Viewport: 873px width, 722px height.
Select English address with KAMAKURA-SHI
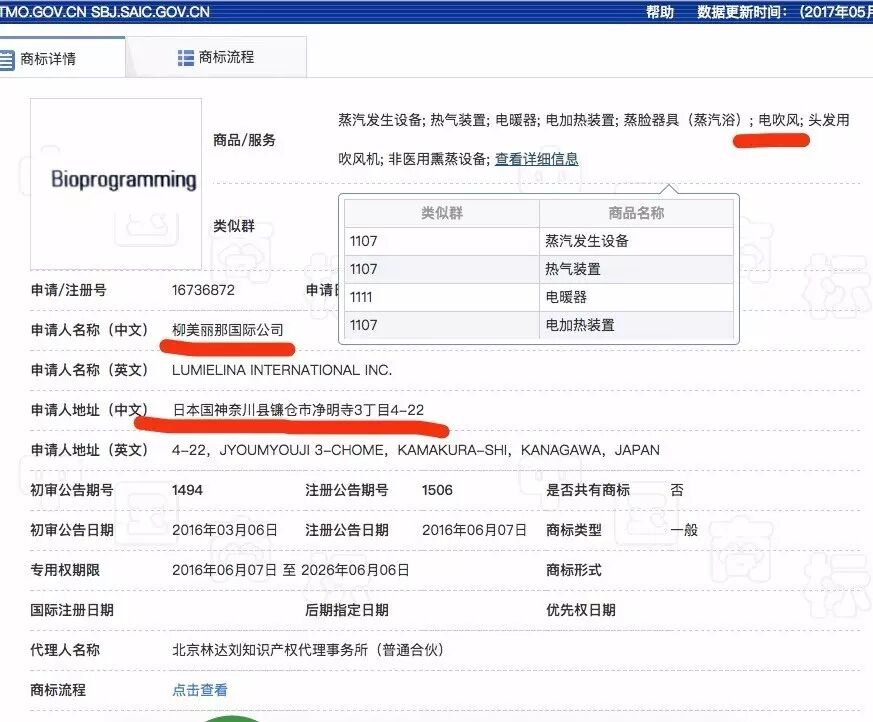(x=415, y=450)
